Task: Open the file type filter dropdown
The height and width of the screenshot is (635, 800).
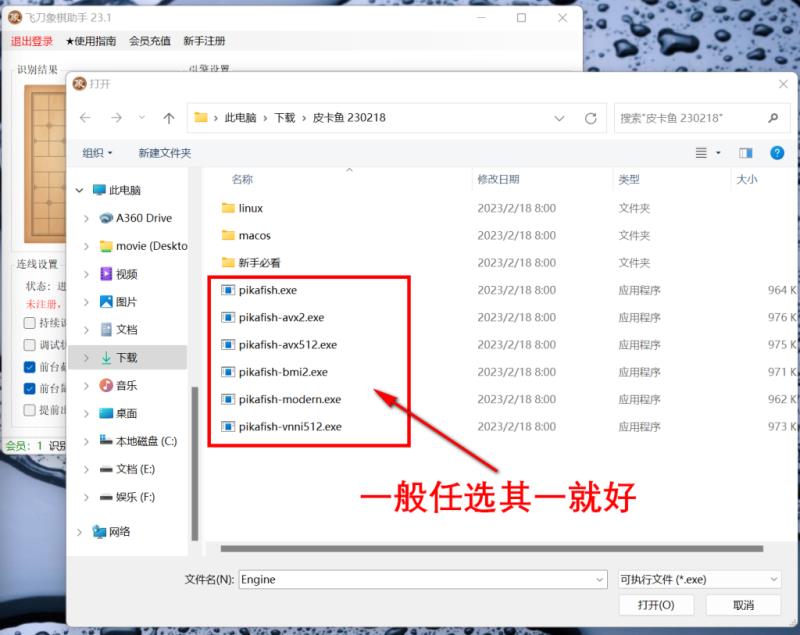Action: pyautogui.click(x=699, y=579)
